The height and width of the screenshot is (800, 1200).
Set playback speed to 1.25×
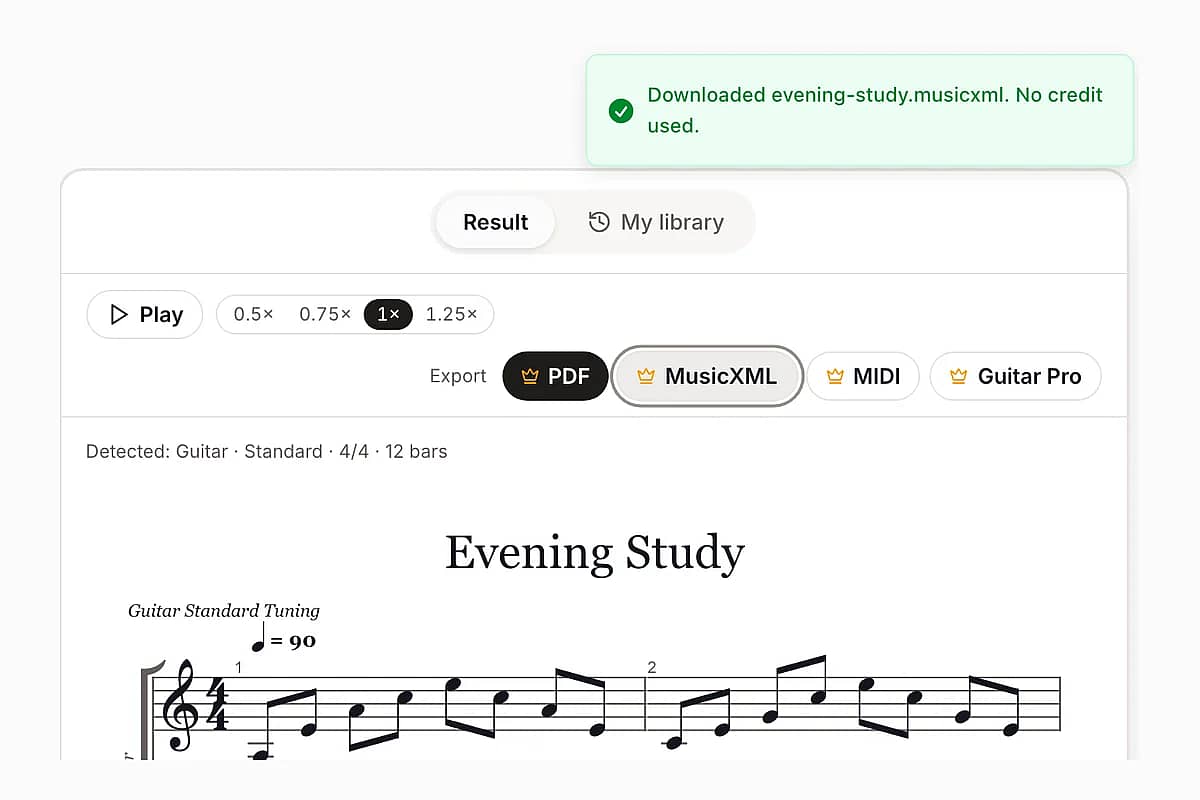click(x=452, y=314)
